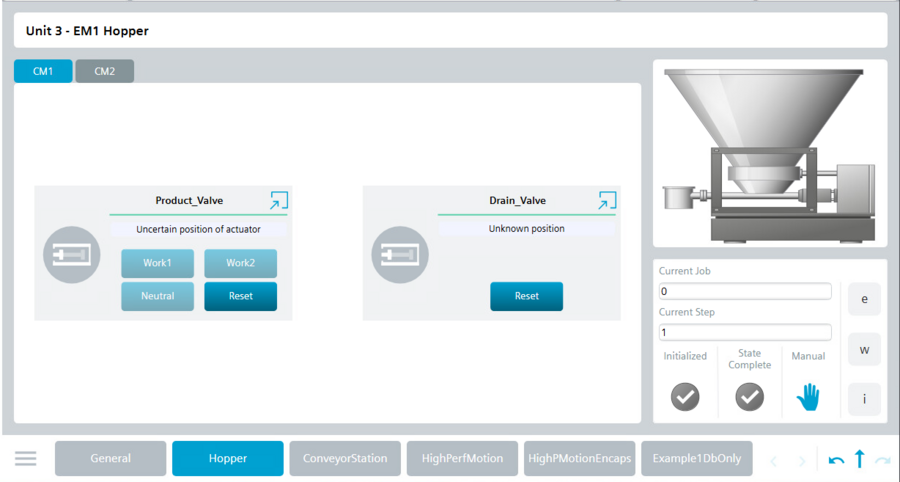Open the Example1DbOnly screen
The width and height of the screenshot is (900, 482).
697,458
